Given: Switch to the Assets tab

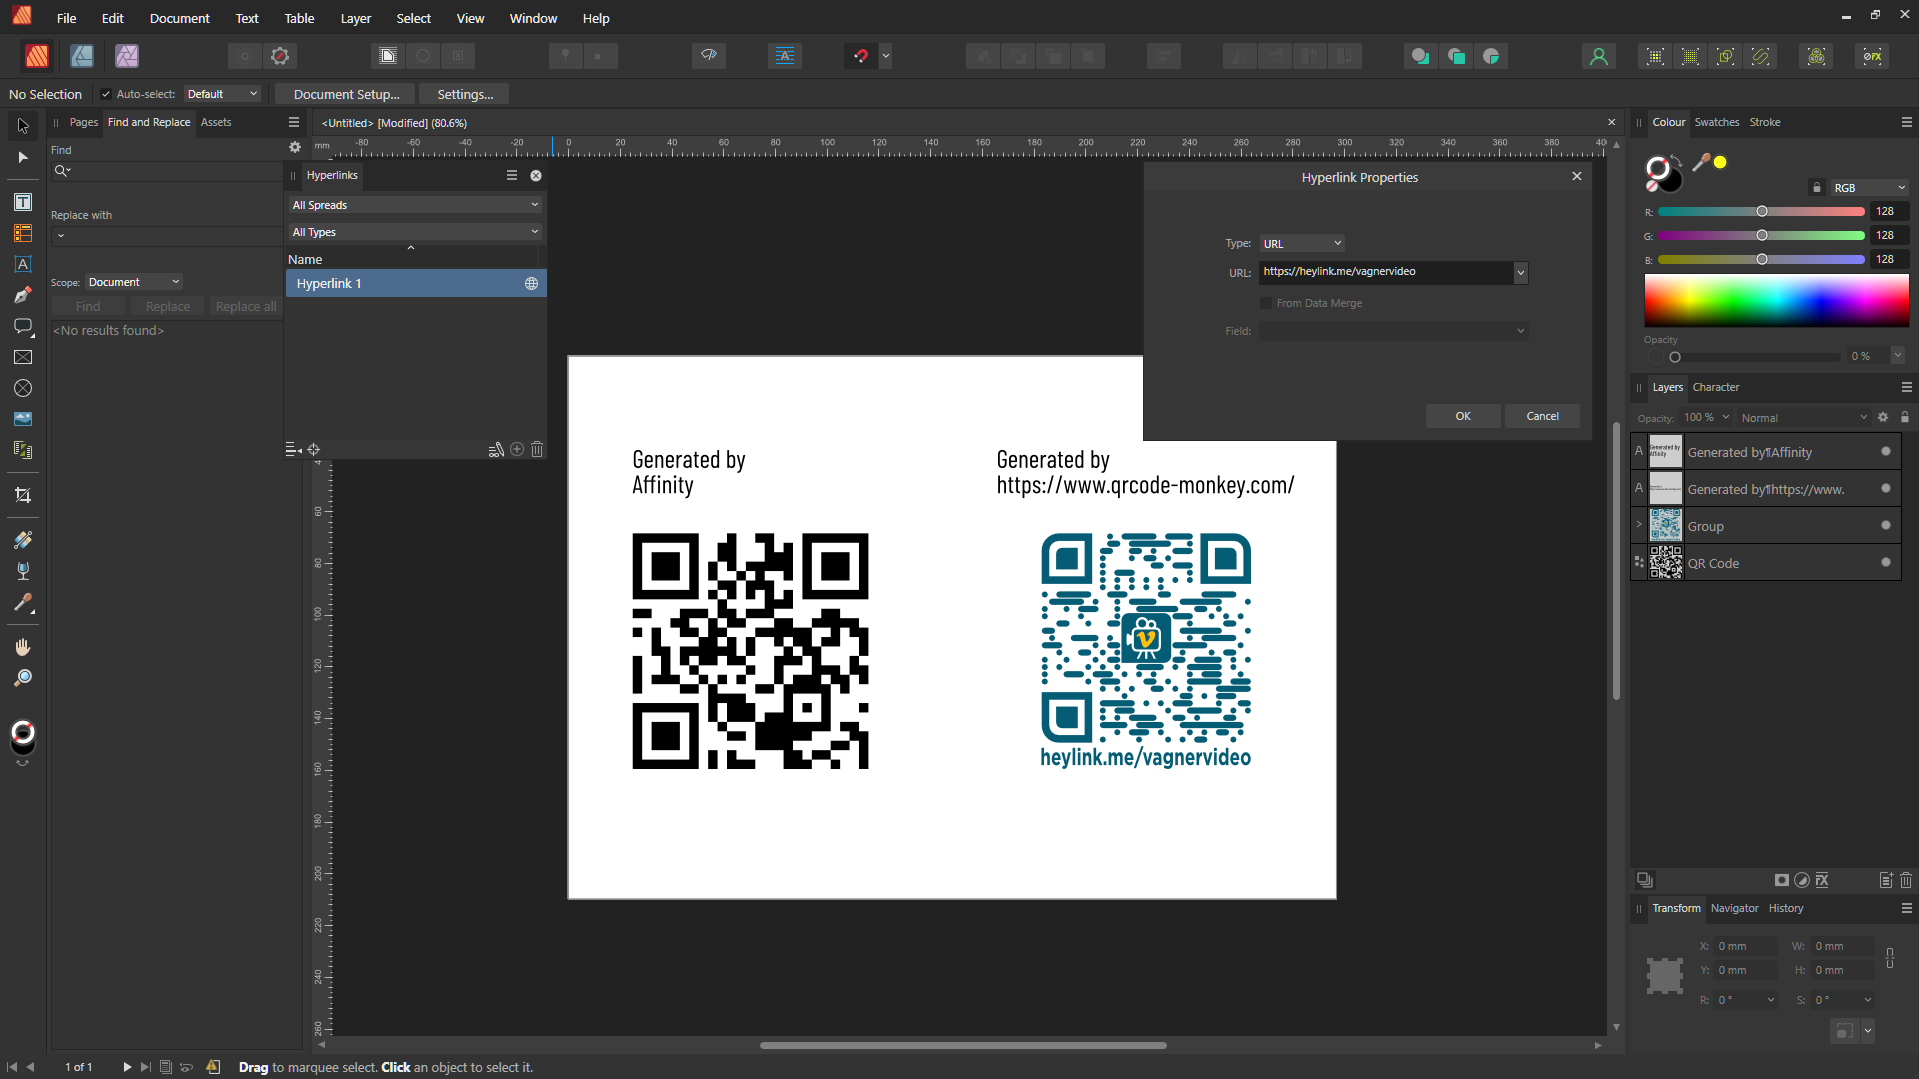Looking at the screenshot, I should tap(216, 122).
